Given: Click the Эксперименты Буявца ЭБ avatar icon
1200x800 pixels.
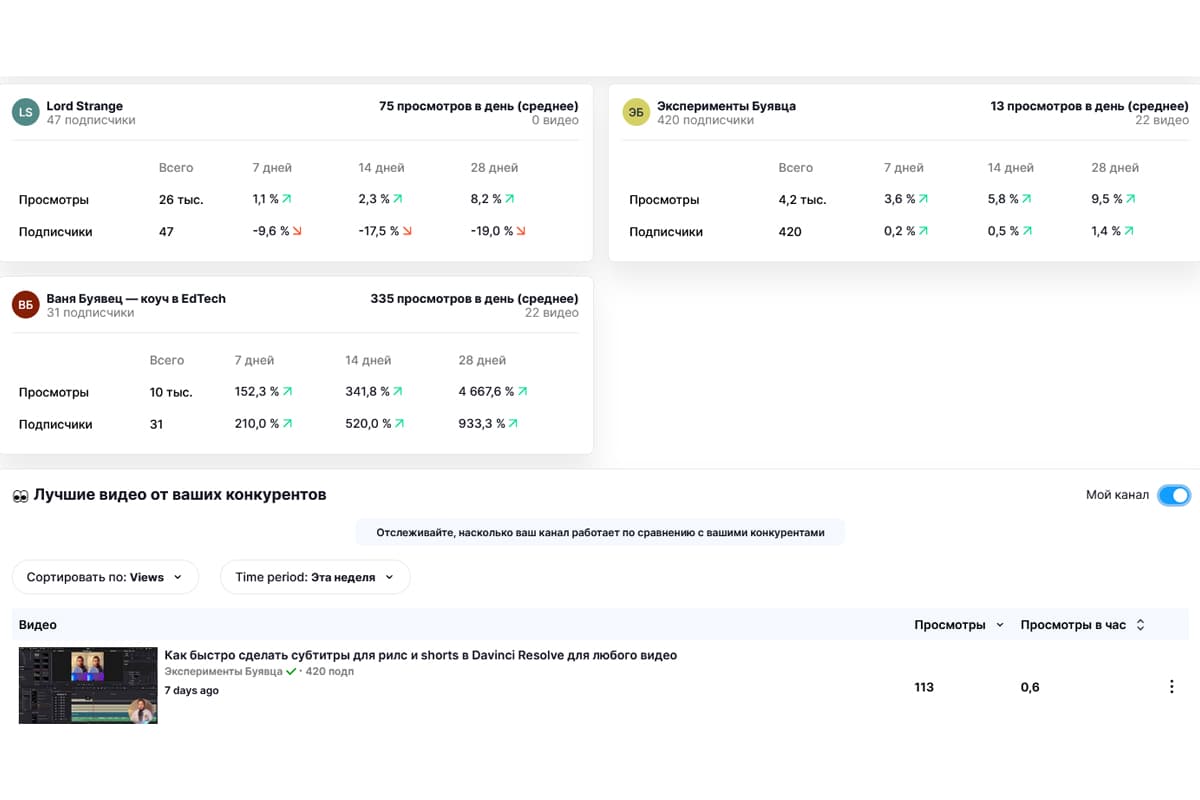Looking at the screenshot, I should (636, 112).
